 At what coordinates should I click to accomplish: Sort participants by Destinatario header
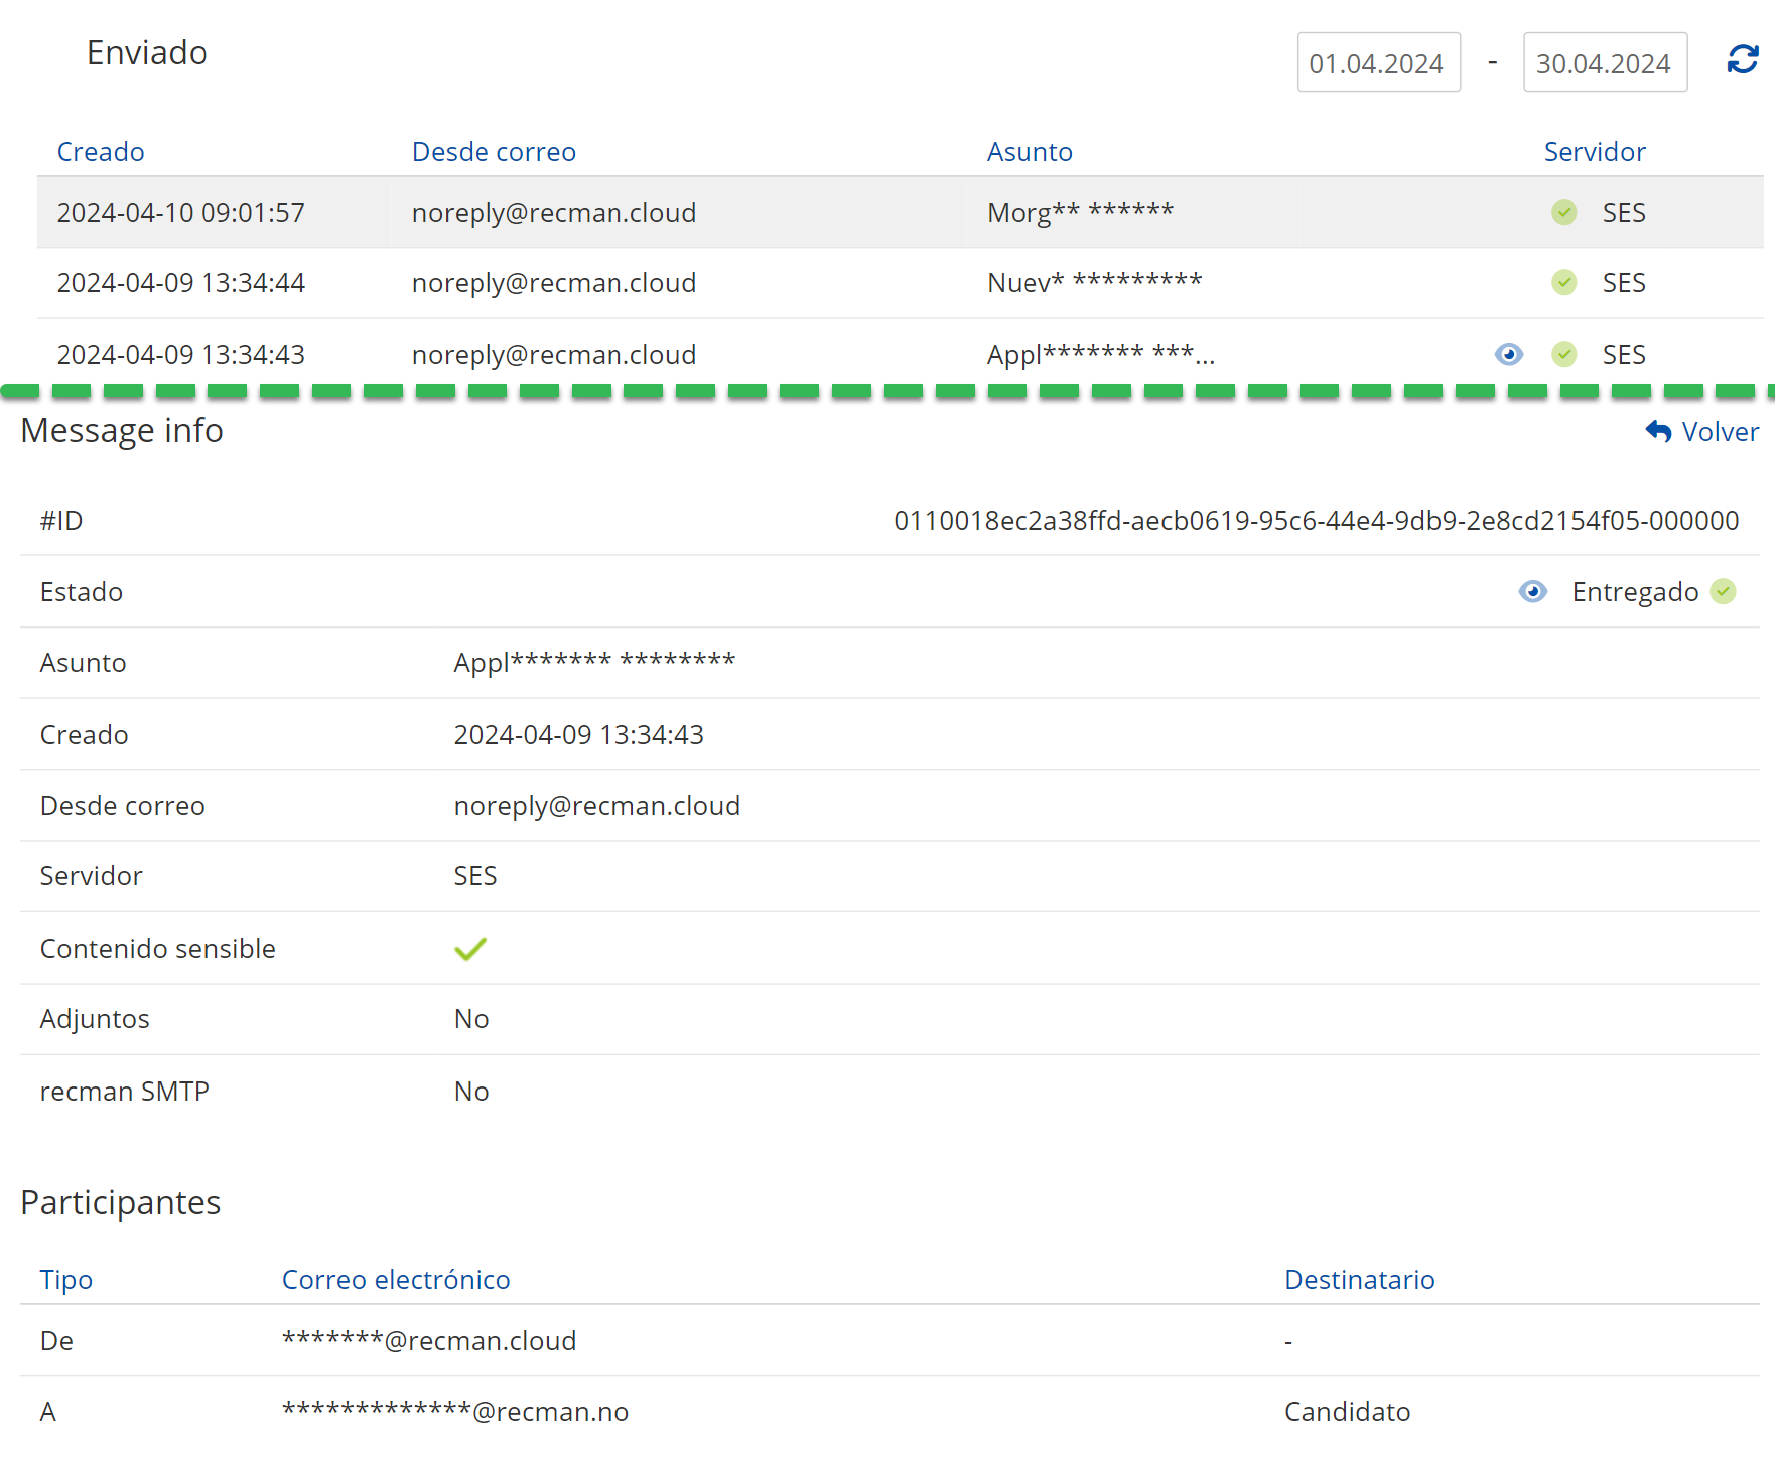coord(1359,1280)
